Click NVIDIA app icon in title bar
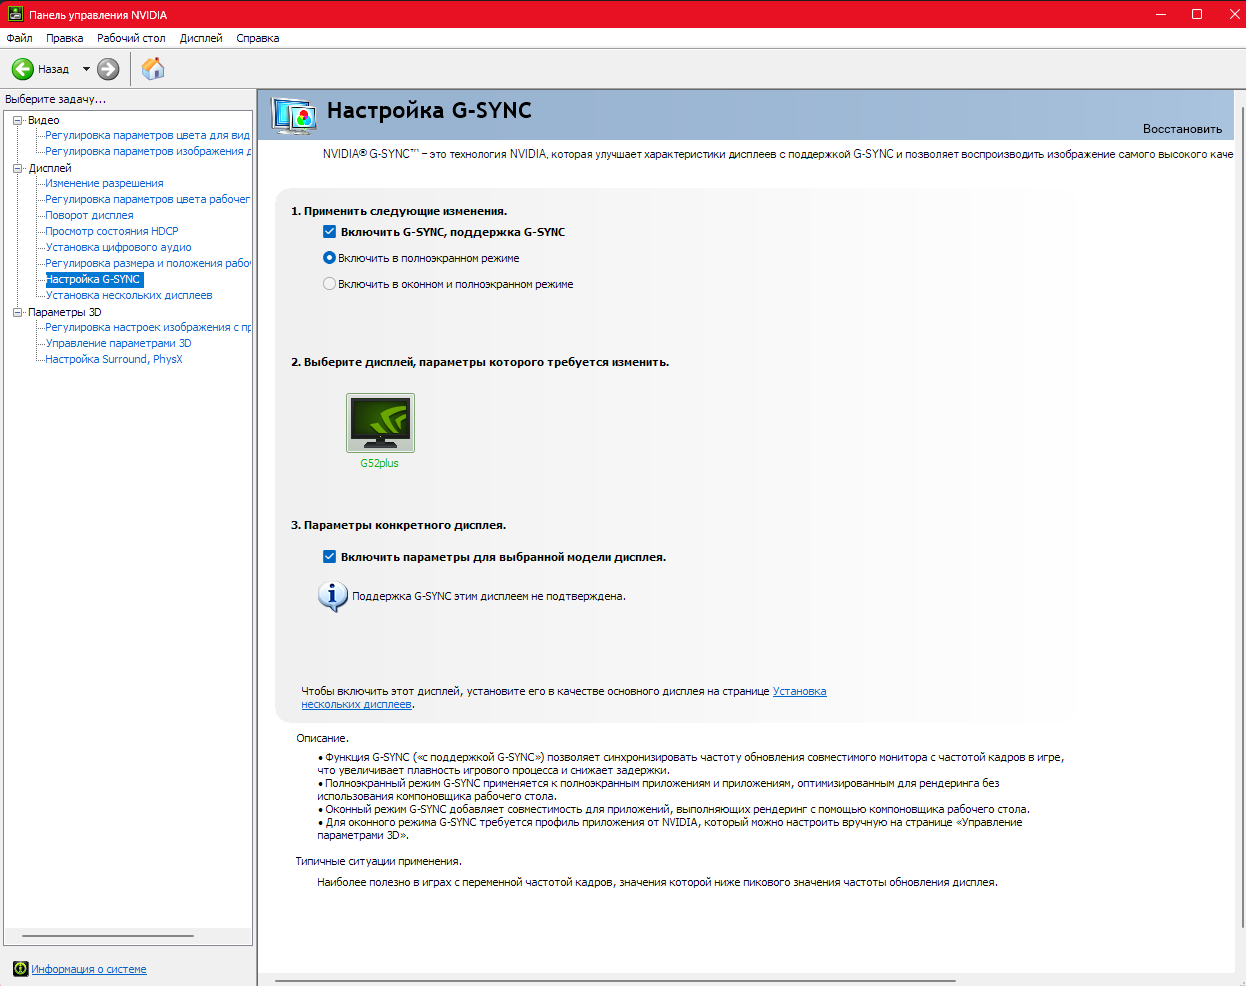The image size is (1246, 986). 14,14
